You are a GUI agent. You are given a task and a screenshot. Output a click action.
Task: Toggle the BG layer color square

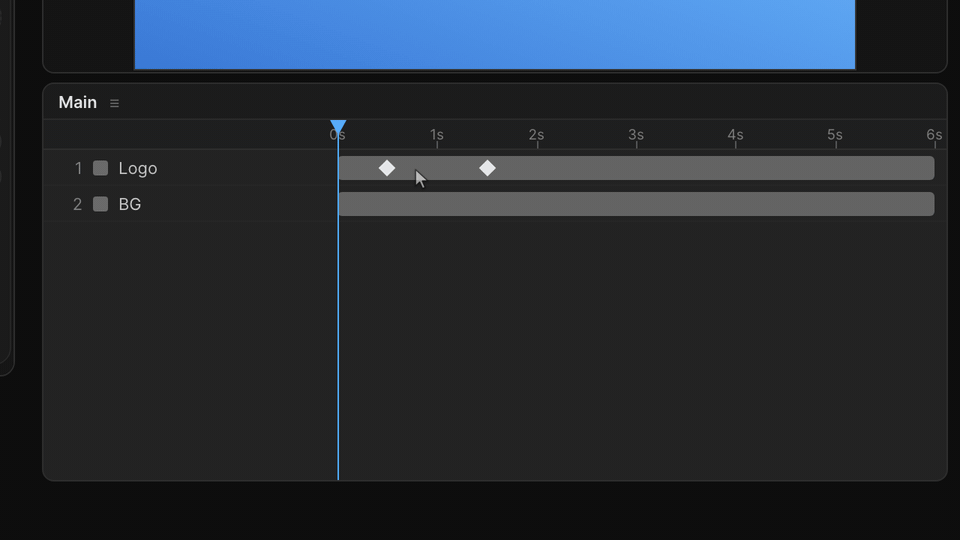[100, 204]
